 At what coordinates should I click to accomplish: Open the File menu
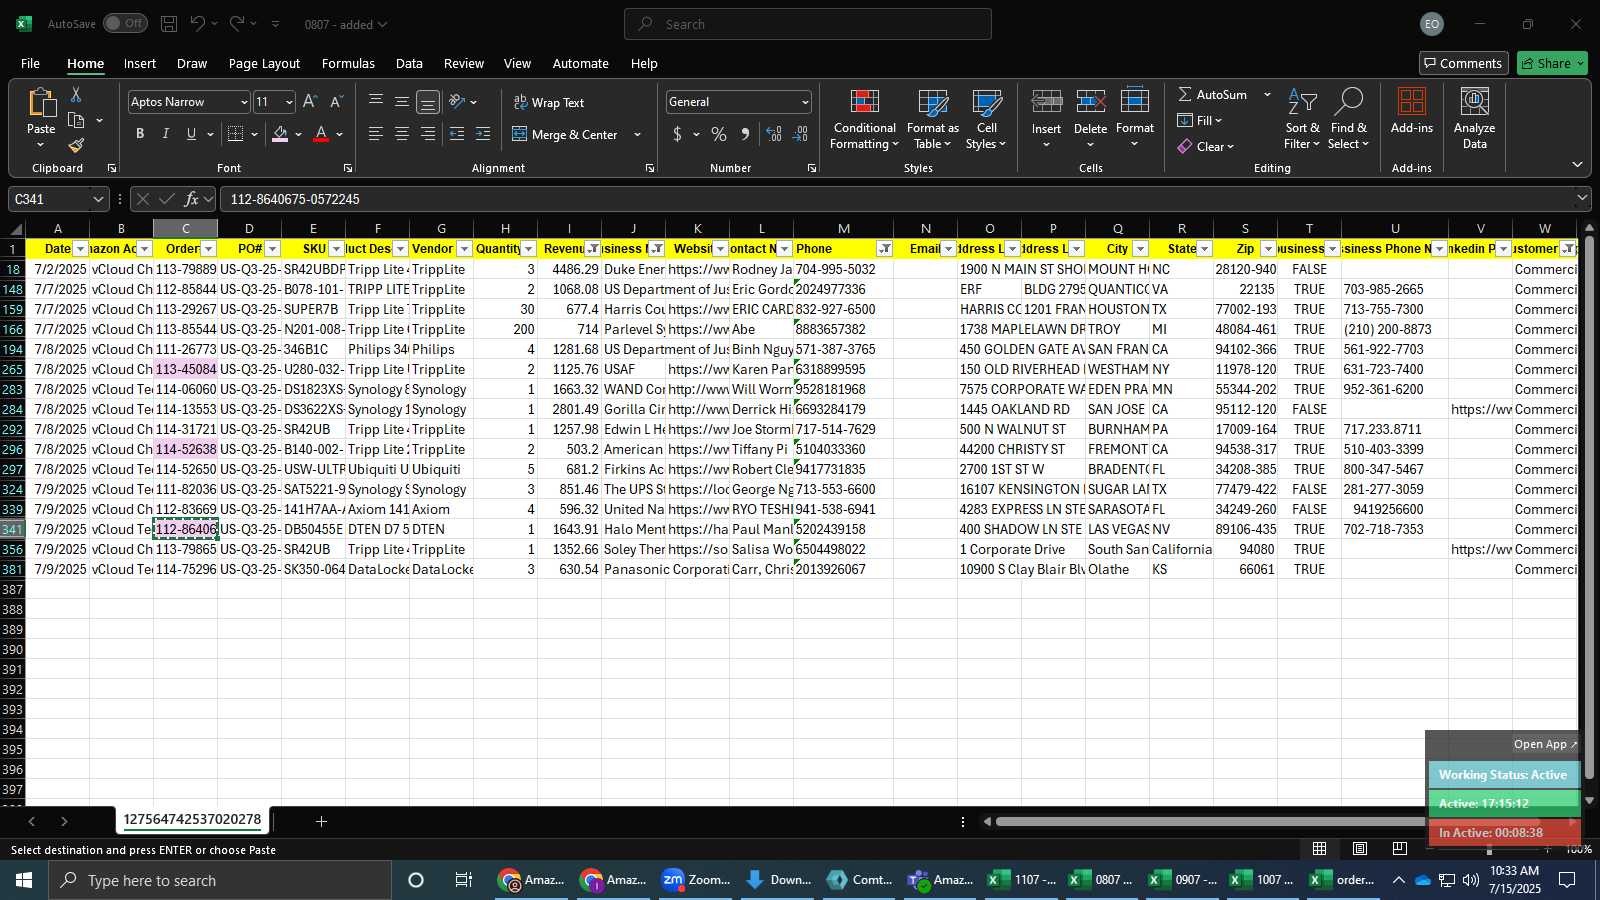pyautogui.click(x=31, y=63)
